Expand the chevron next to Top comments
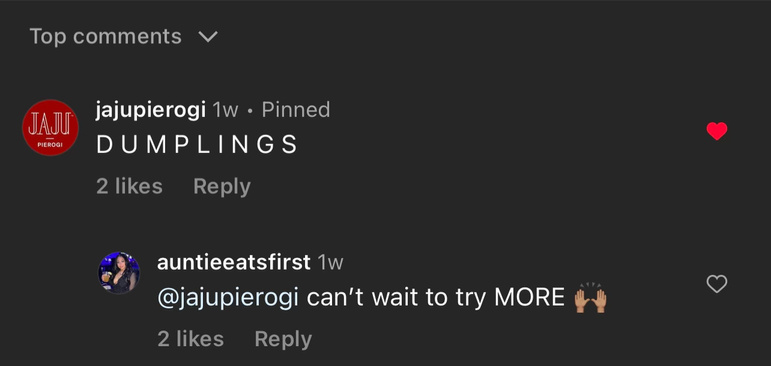 pyautogui.click(x=208, y=37)
